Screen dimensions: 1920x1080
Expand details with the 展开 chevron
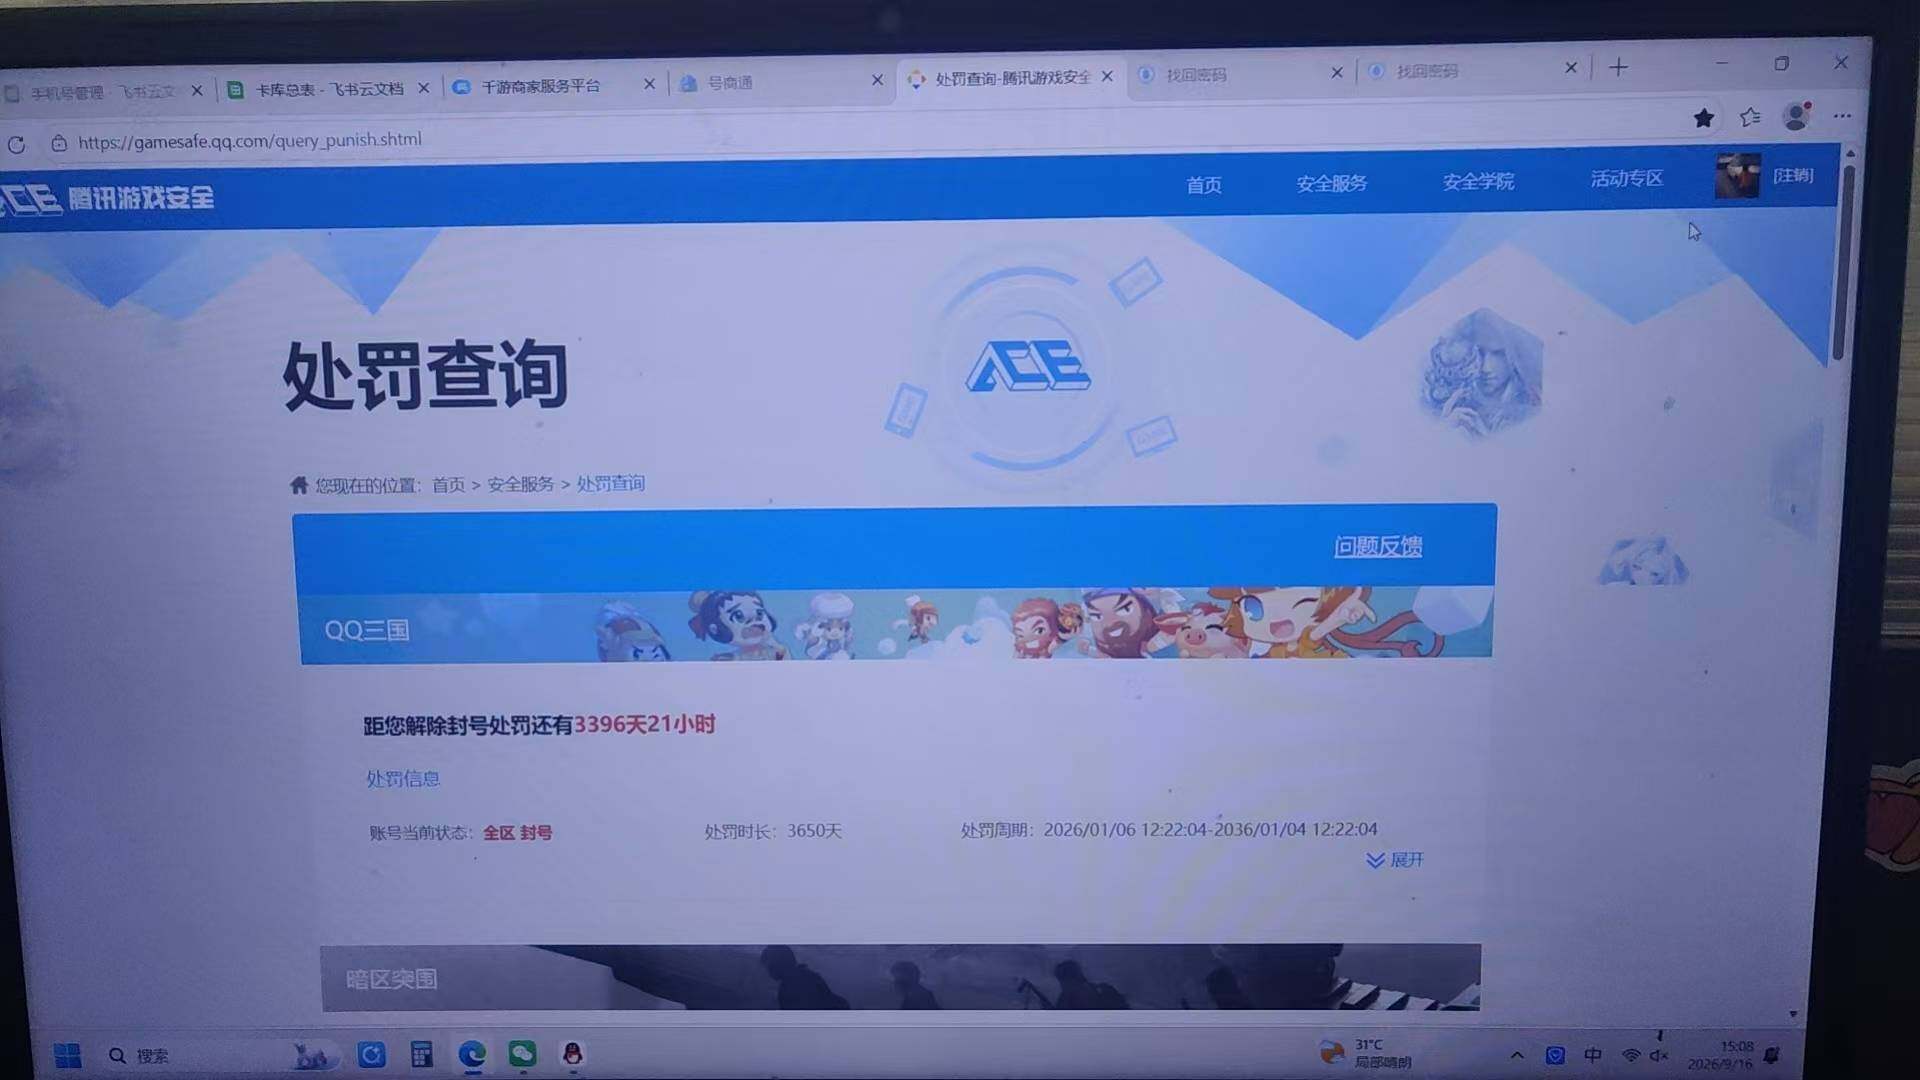[x=1395, y=860]
